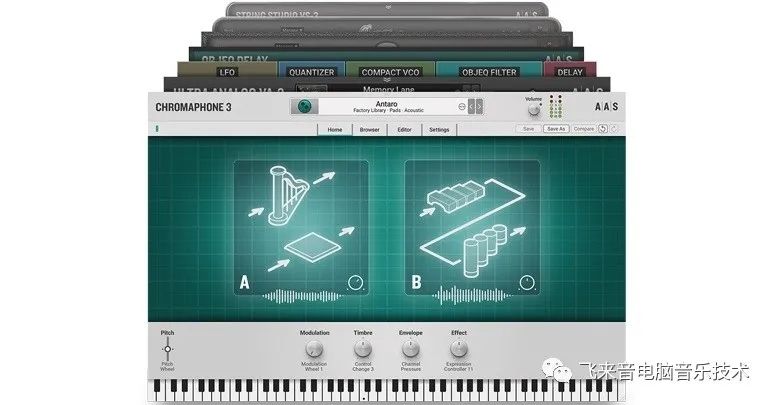Click the Effect macro knob
The width and height of the screenshot is (774, 405).
(x=459, y=349)
